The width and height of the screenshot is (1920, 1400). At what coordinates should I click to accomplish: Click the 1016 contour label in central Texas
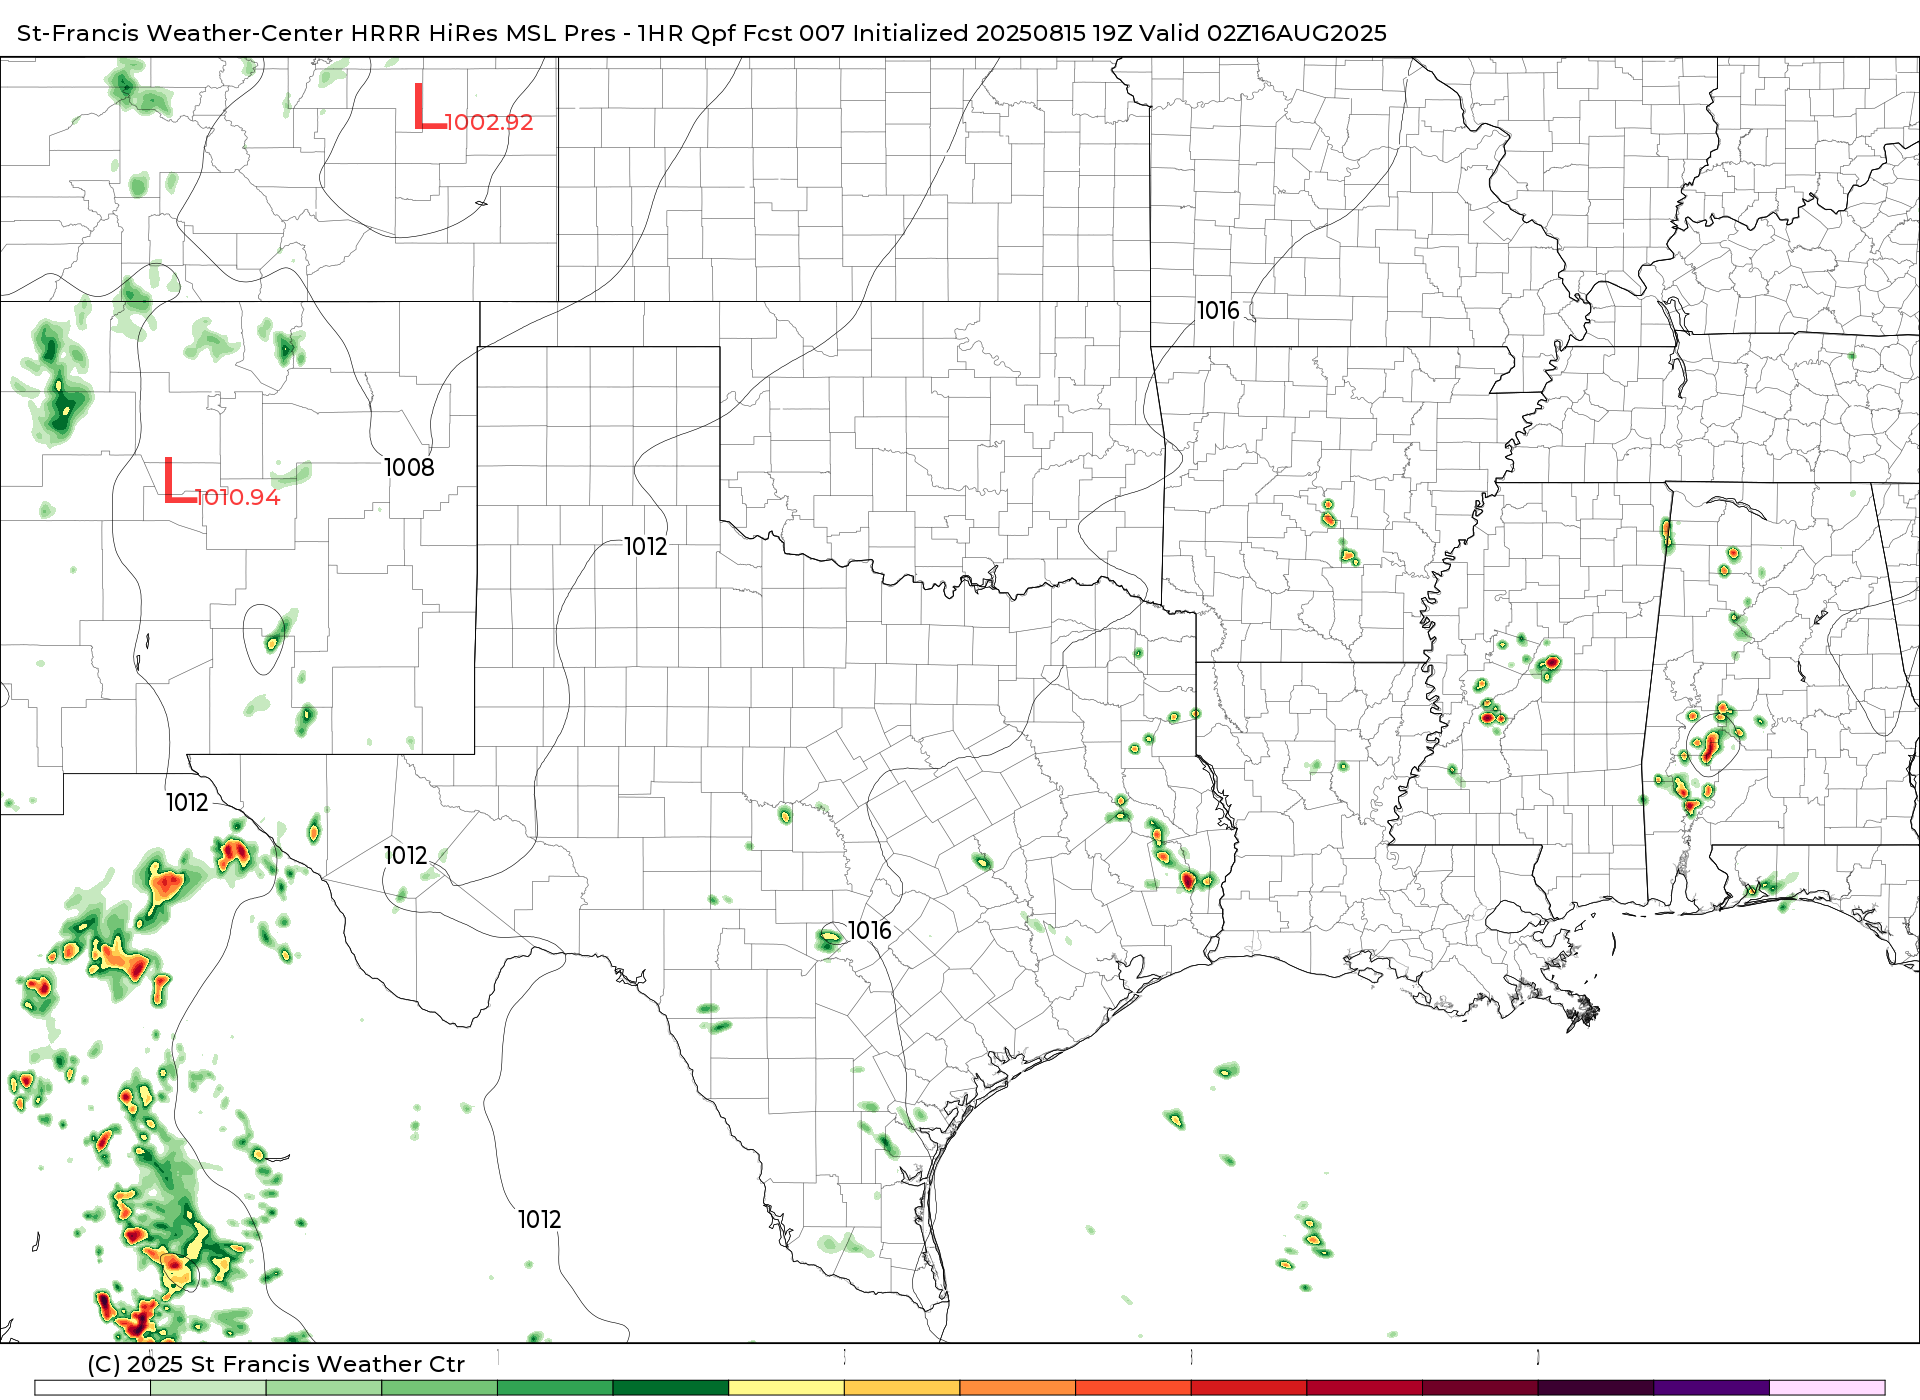point(869,930)
